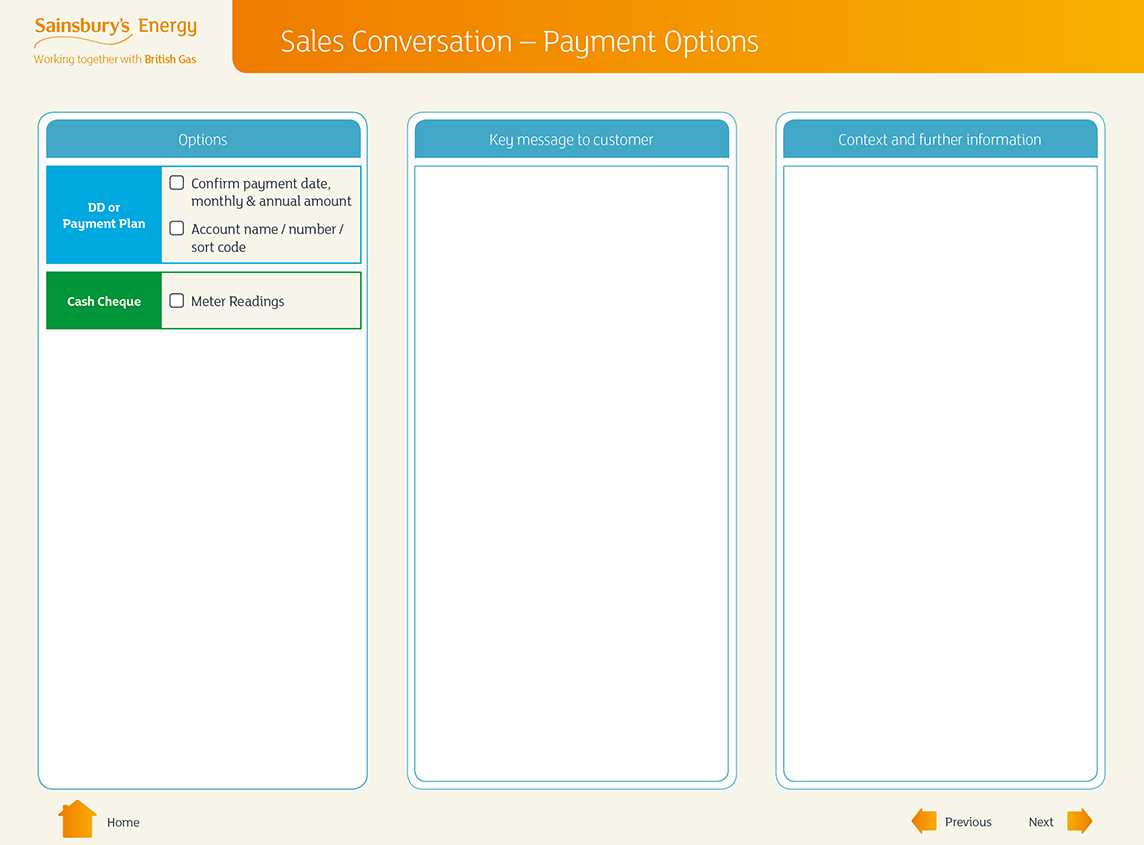Image resolution: width=1144 pixels, height=845 pixels.
Task: Click the Options panel header
Action: click(x=203, y=140)
